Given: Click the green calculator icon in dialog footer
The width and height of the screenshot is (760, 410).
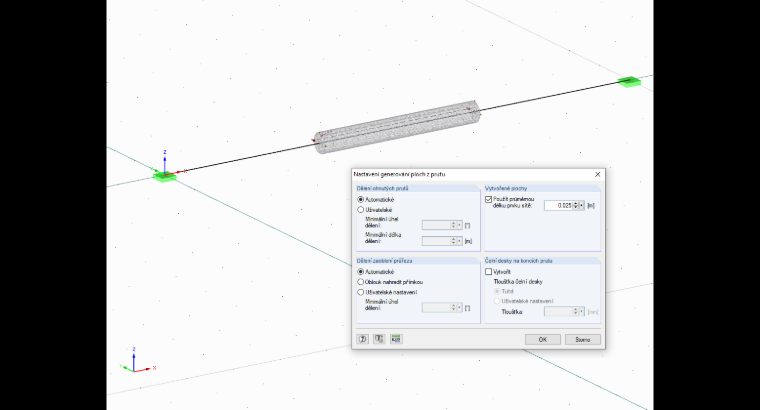Looking at the screenshot, I should tap(396, 339).
